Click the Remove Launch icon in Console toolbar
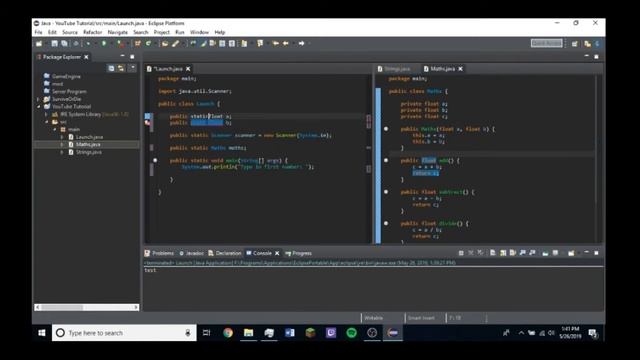 tap(471, 253)
